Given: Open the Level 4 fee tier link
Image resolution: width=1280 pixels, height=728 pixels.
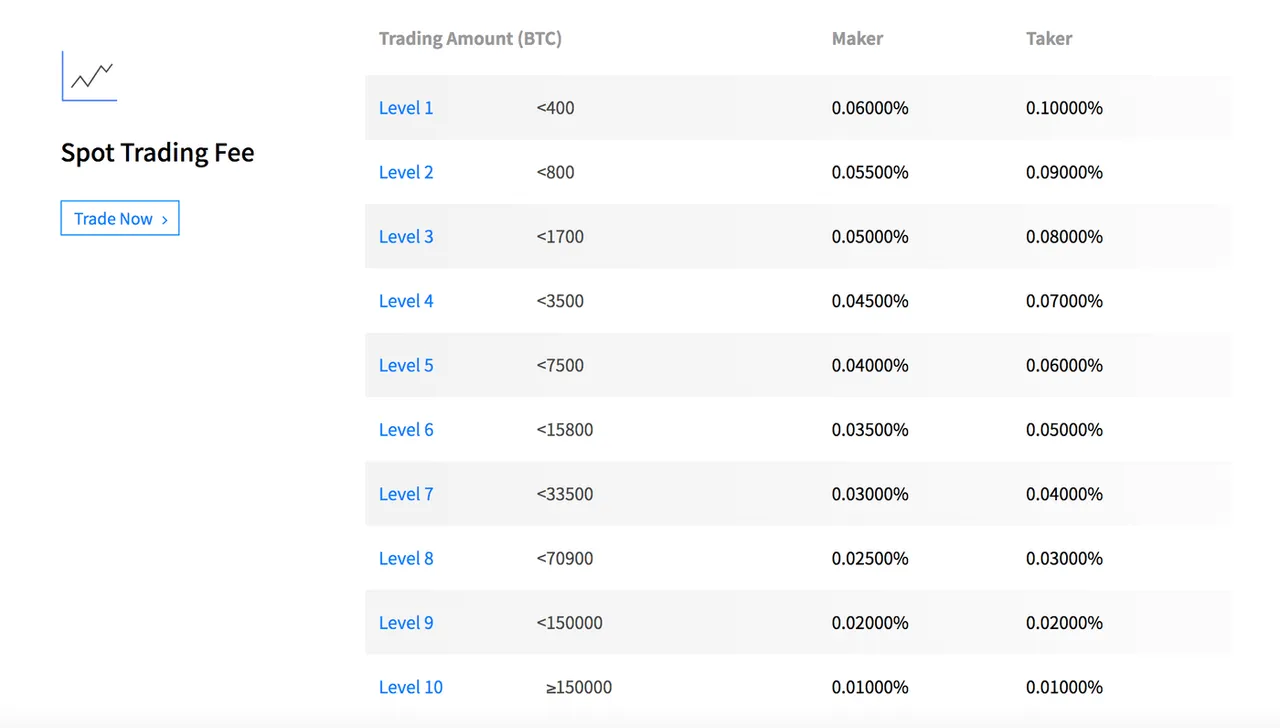Looking at the screenshot, I should [406, 301].
